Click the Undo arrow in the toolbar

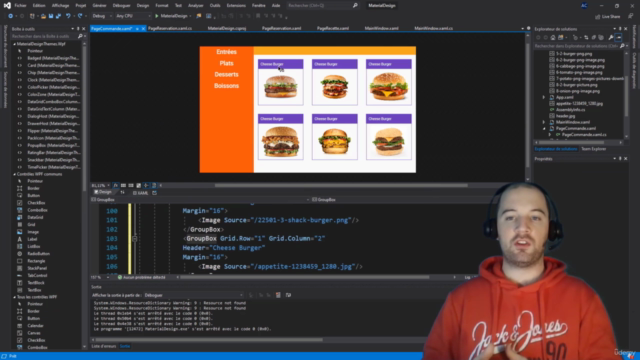click(68, 16)
